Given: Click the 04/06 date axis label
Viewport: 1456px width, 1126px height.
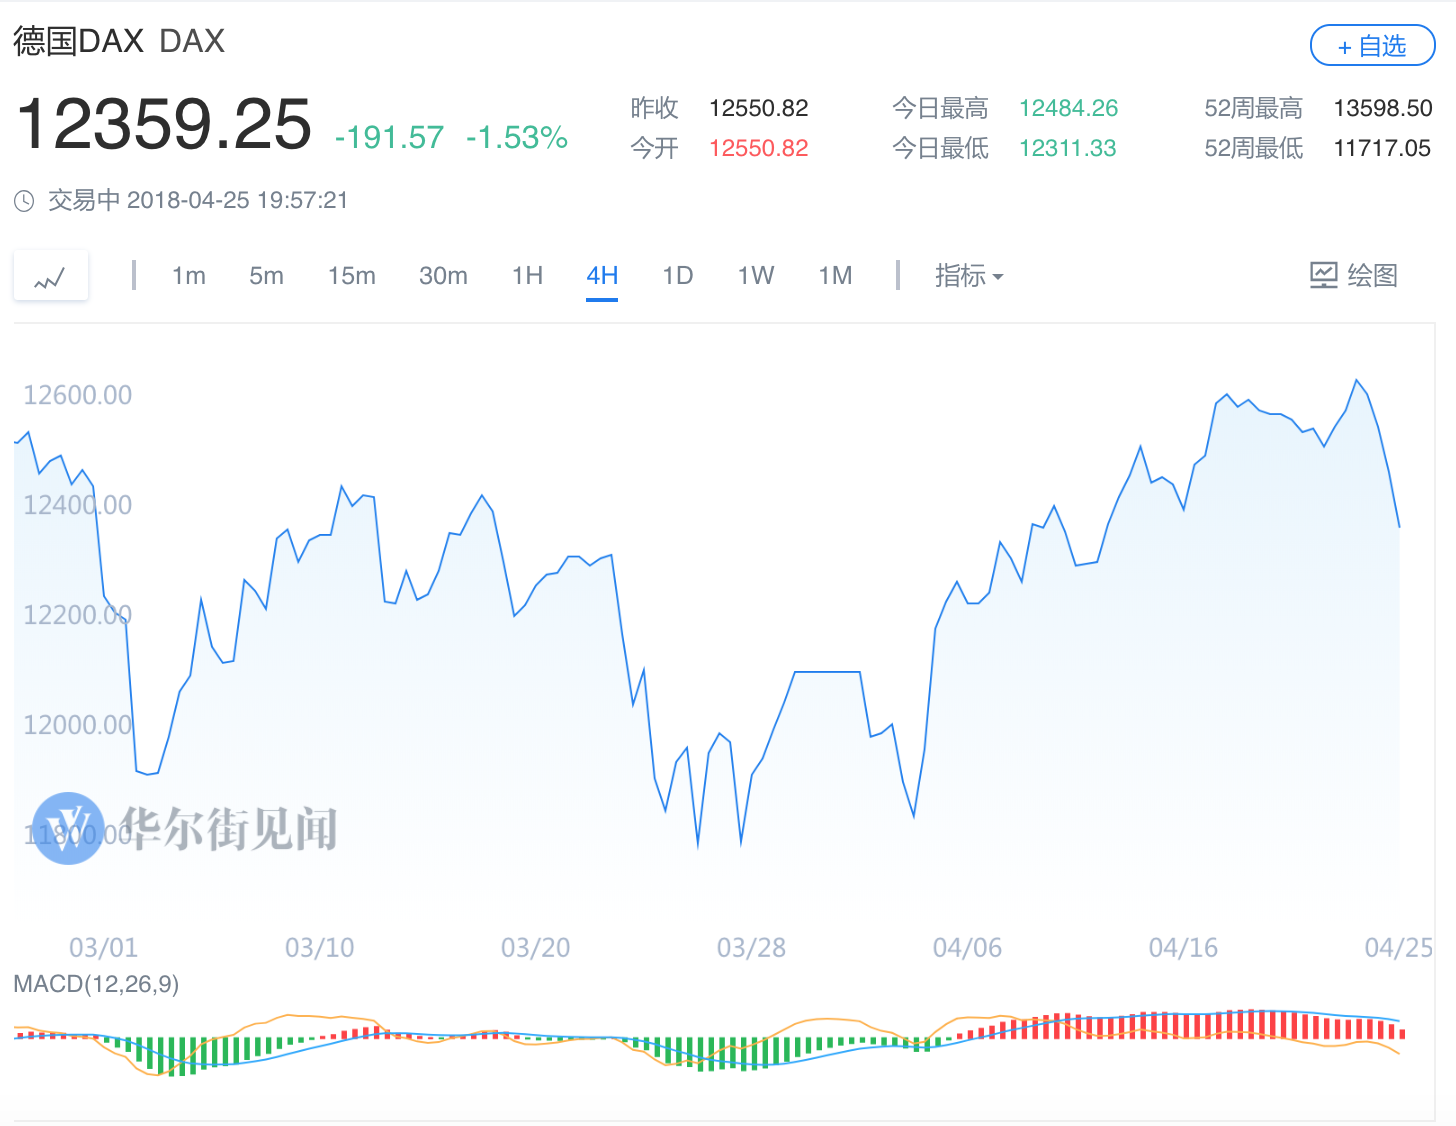Looking at the screenshot, I should click(x=967, y=948).
